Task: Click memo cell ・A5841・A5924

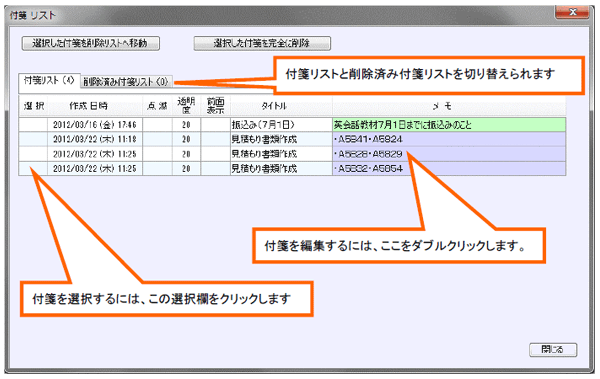Action: (449, 139)
